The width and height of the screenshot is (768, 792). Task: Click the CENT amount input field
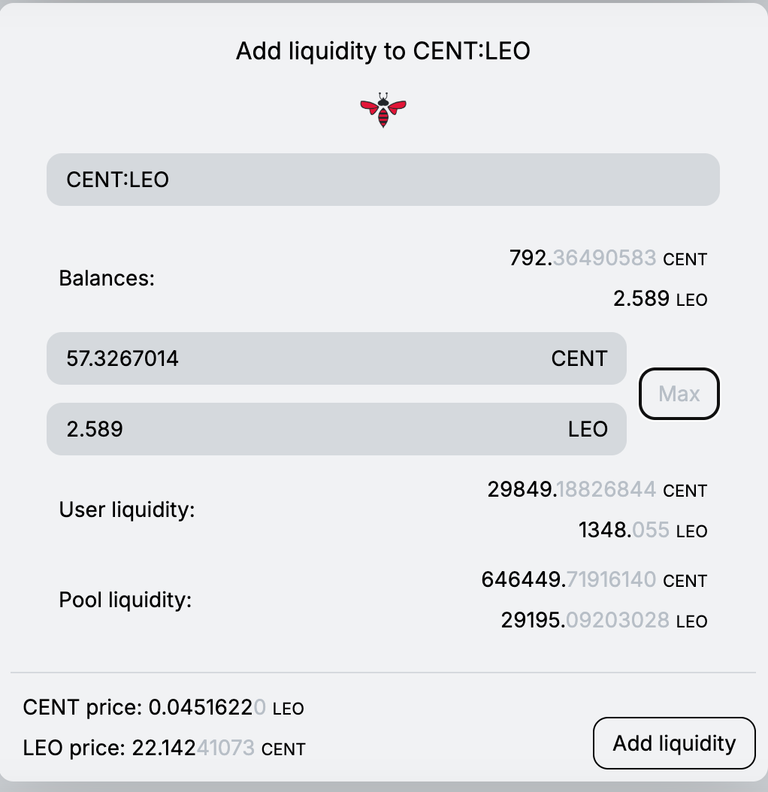pyautogui.click(x=337, y=358)
